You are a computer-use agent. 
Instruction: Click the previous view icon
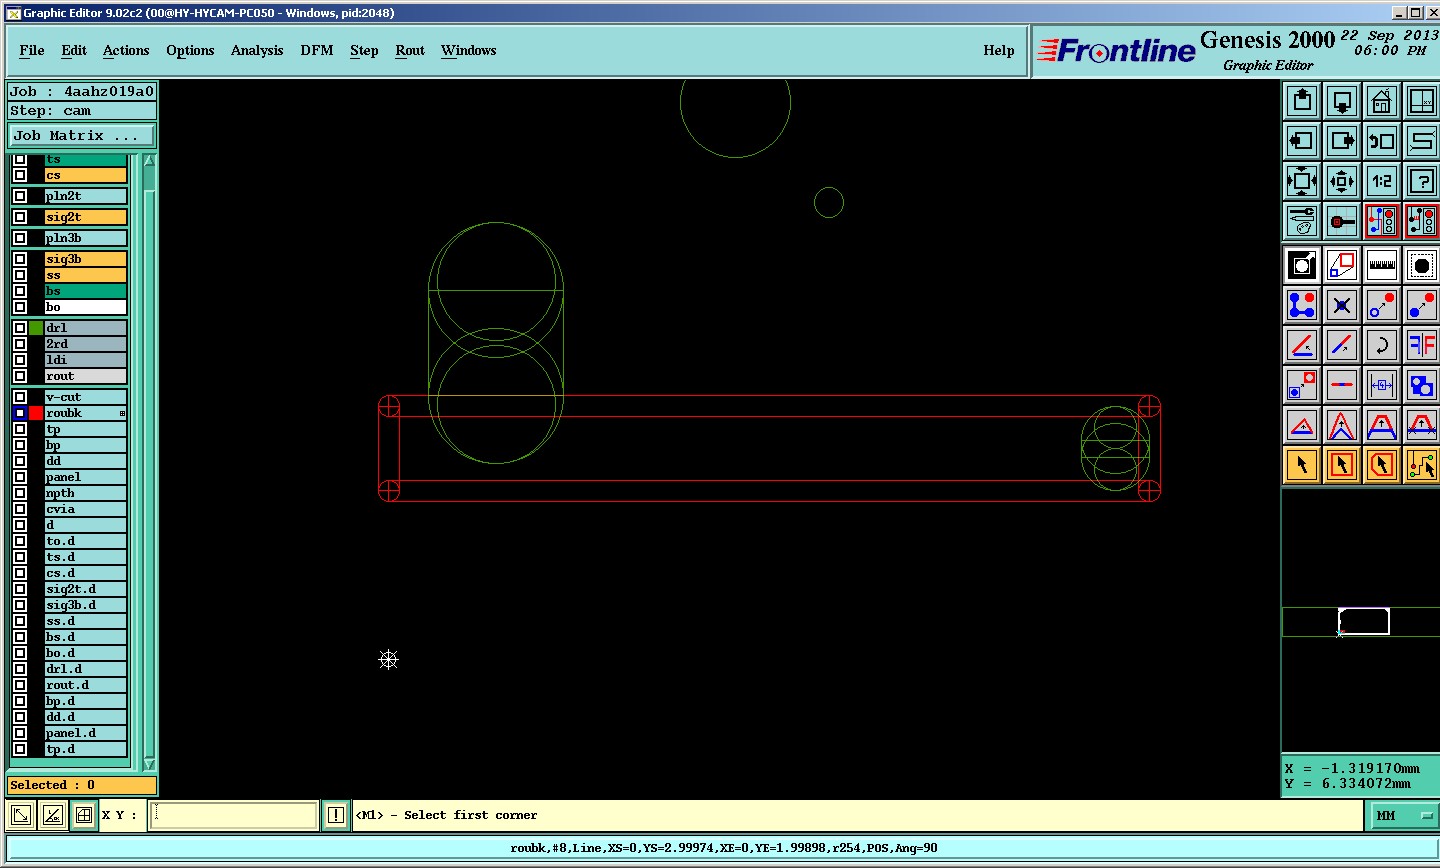pyautogui.click(x=1382, y=141)
